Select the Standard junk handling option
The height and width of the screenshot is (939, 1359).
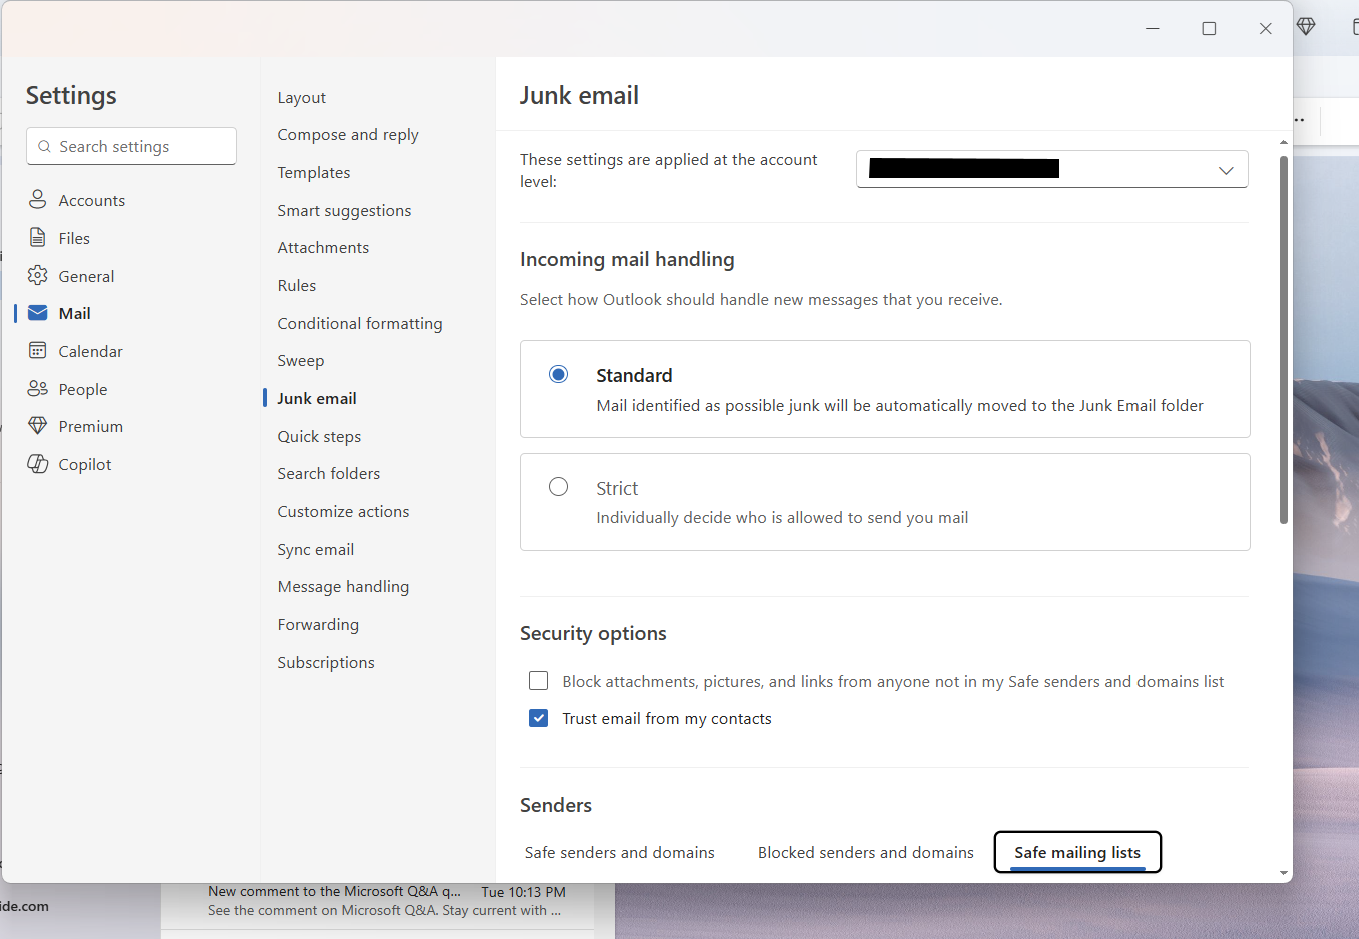pyautogui.click(x=558, y=374)
